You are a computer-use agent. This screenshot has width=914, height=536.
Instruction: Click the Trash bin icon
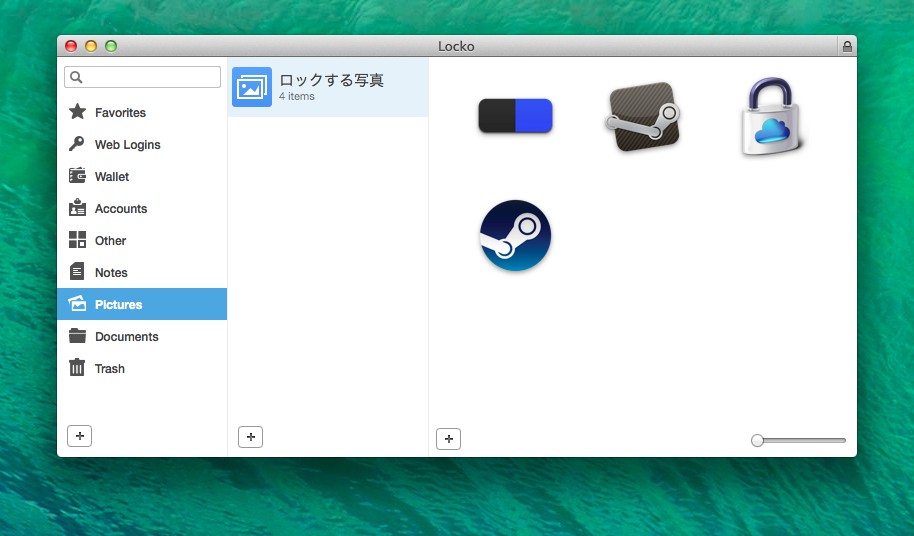coord(77,368)
